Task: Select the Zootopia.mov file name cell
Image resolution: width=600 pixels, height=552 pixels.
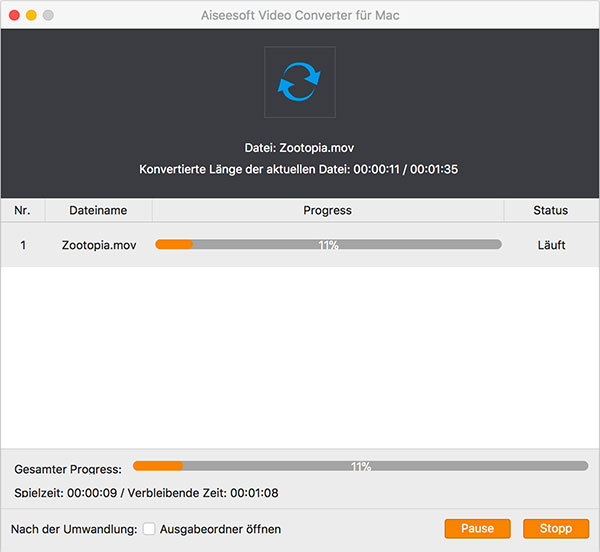Action: pos(99,245)
